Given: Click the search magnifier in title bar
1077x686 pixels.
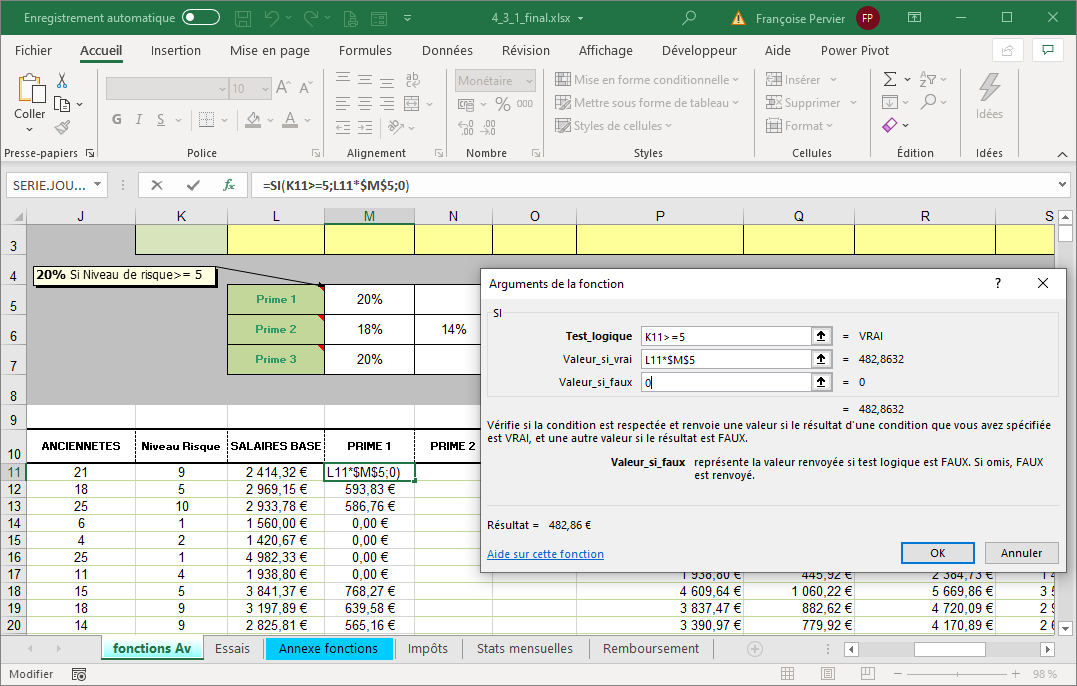Looking at the screenshot, I should (x=689, y=18).
